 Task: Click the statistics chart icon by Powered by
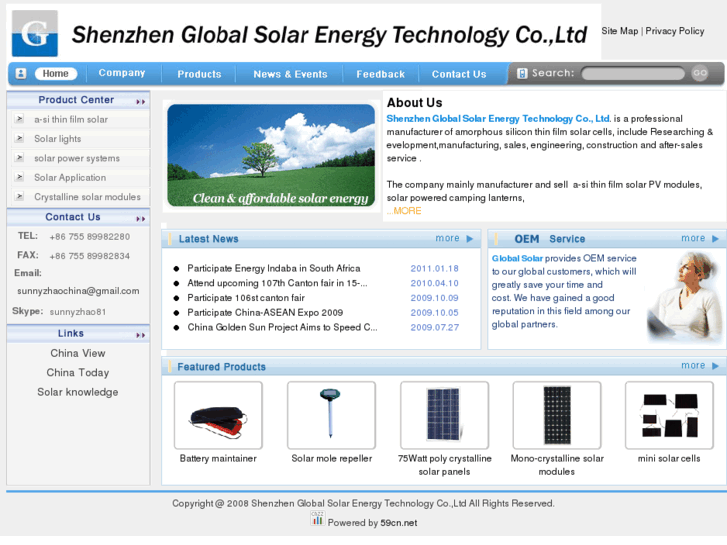pos(318,518)
